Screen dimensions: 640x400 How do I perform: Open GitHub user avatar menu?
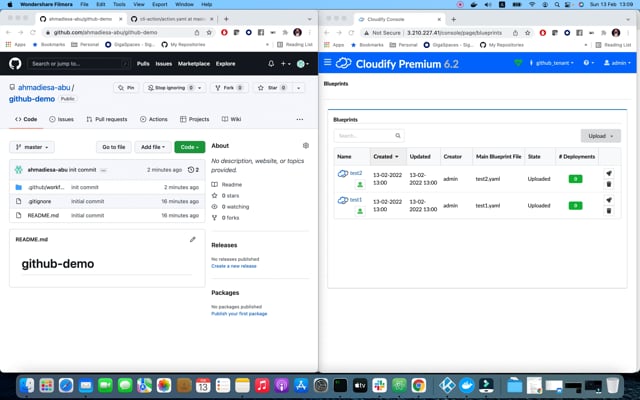[x=302, y=64]
